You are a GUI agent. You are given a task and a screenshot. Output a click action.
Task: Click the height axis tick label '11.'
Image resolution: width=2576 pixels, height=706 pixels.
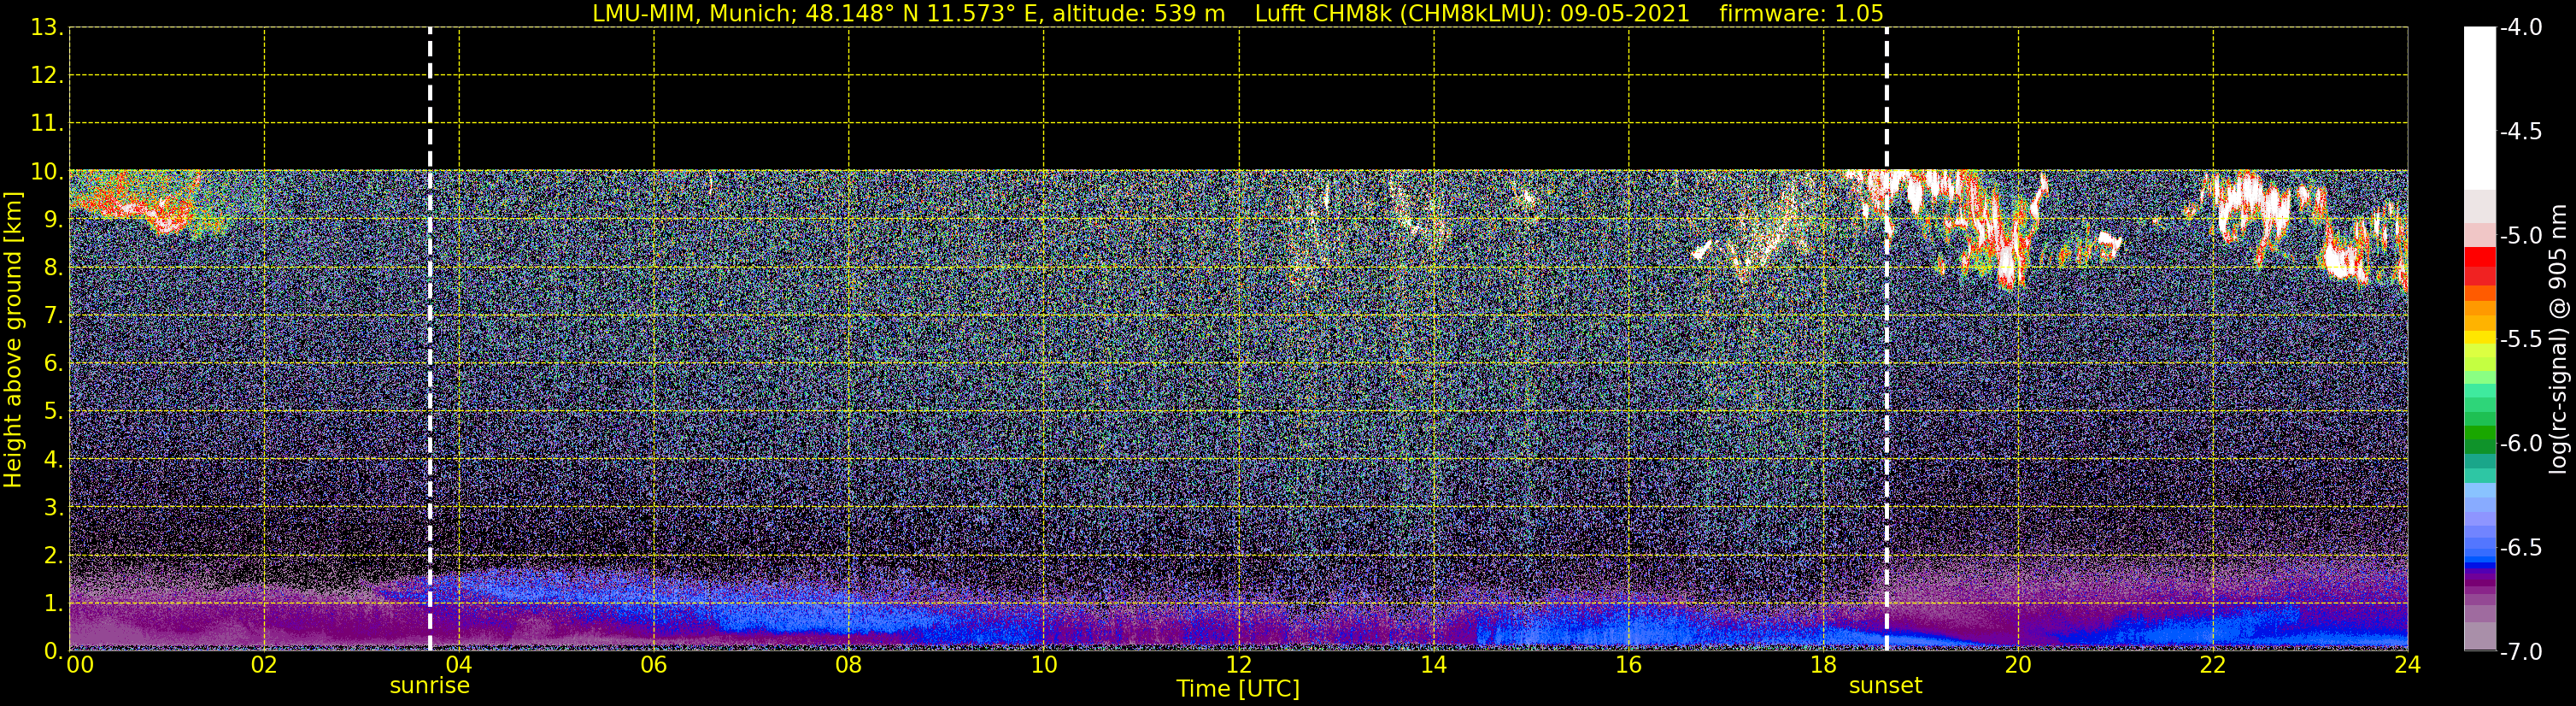point(47,124)
